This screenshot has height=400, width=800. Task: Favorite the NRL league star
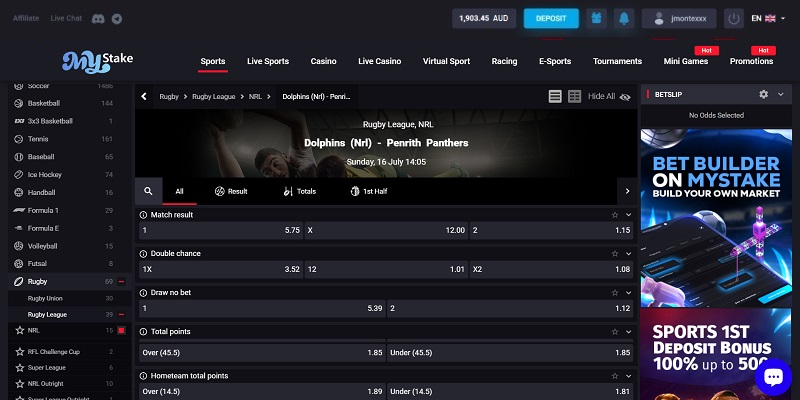(20, 331)
